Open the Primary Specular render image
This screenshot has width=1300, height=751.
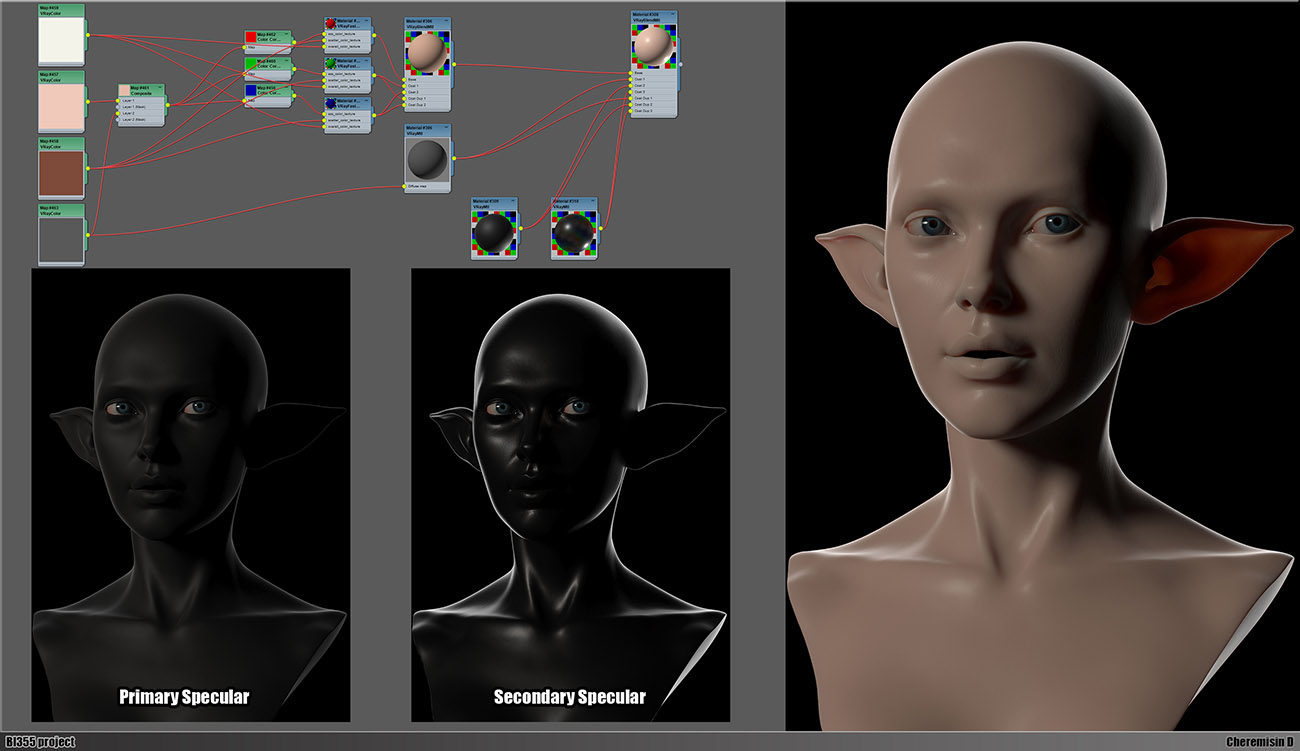(191, 490)
